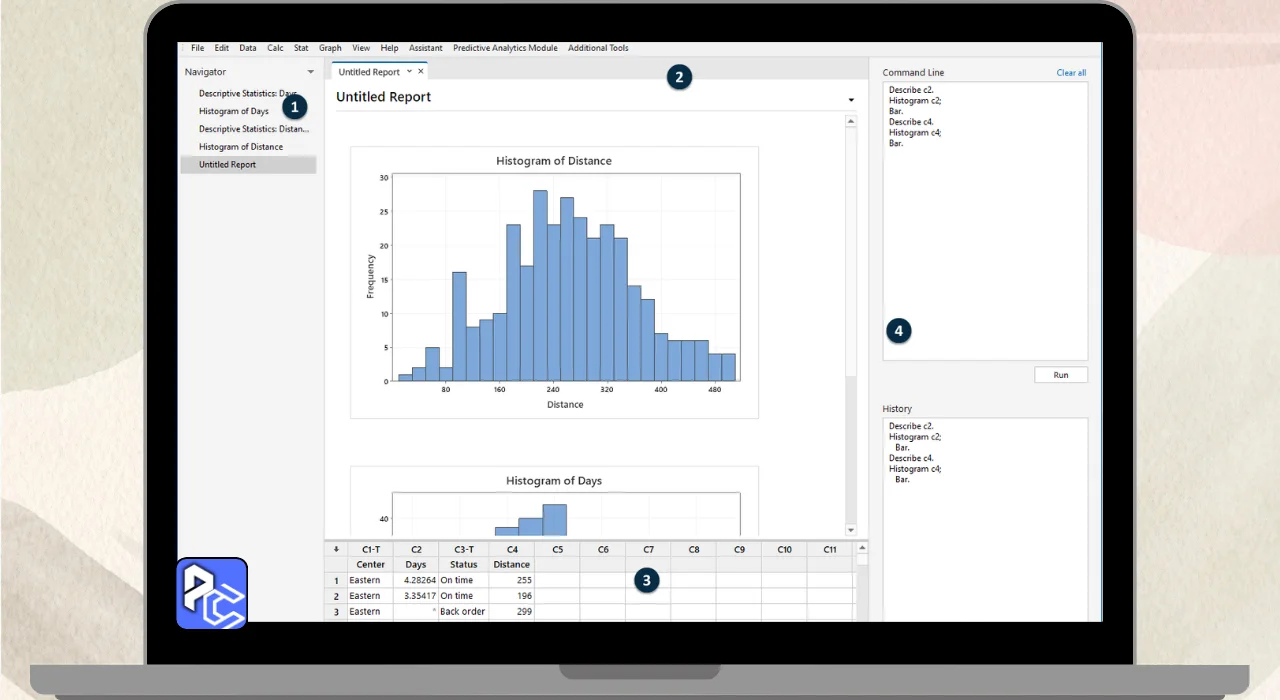Select column header C6

603,549
